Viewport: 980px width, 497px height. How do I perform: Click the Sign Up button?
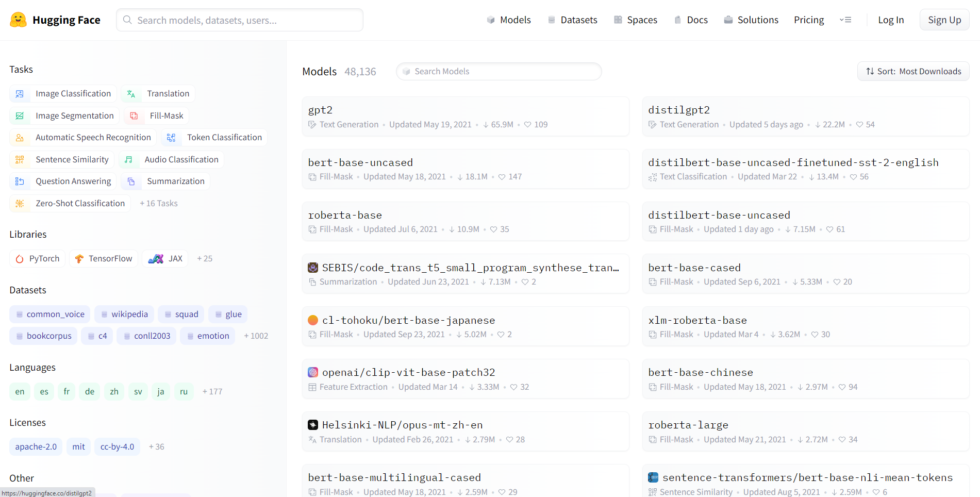coord(944,20)
